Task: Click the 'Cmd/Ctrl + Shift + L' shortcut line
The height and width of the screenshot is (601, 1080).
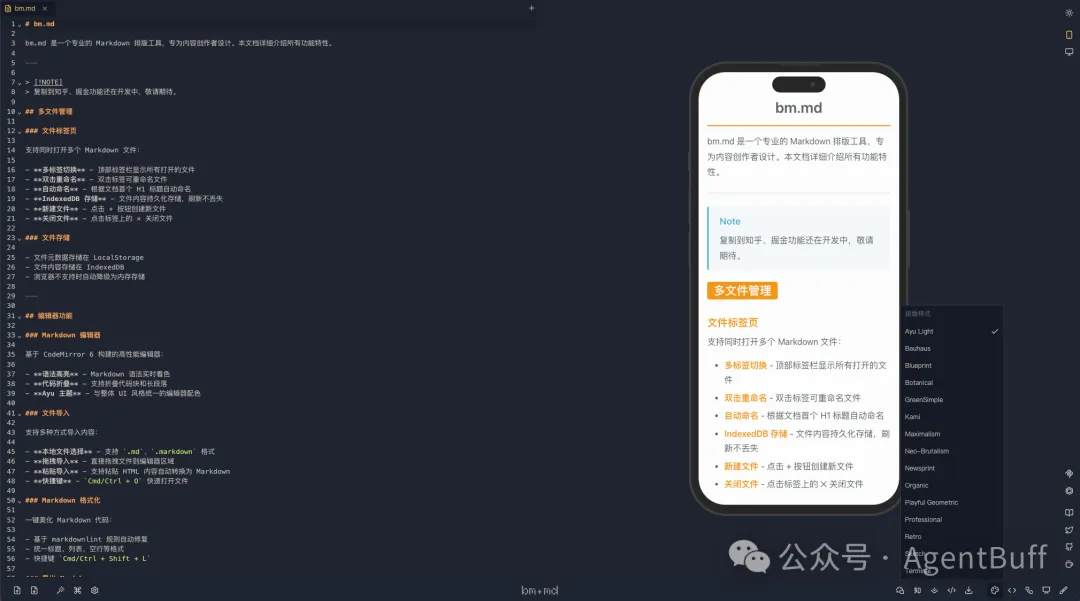Action: (x=87, y=559)
